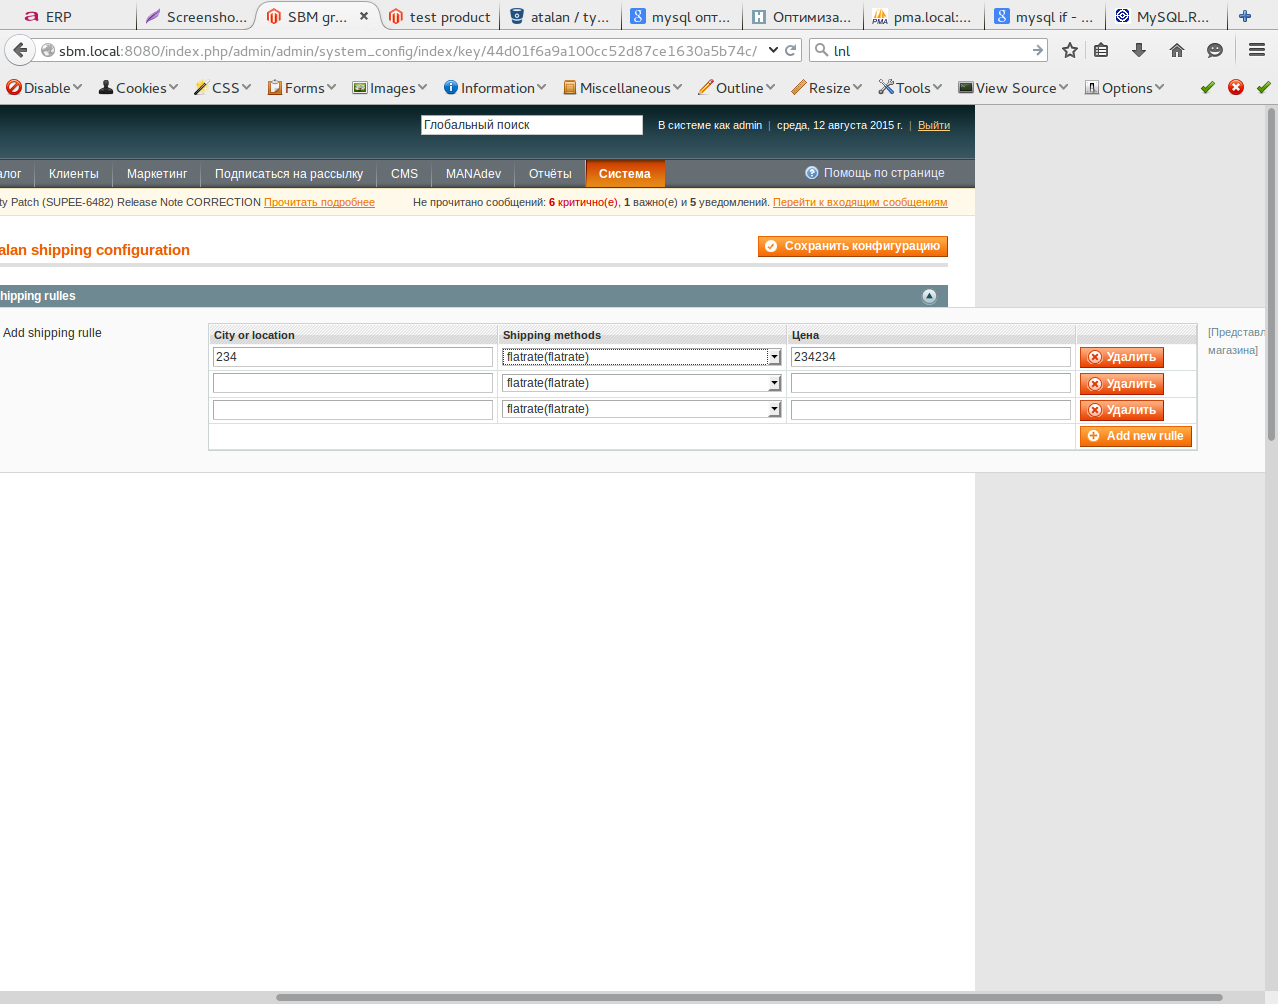This screenshot has height=1004, width=1278.
Task: Open a new tab with the plus icon
Action: (1245, 16)
